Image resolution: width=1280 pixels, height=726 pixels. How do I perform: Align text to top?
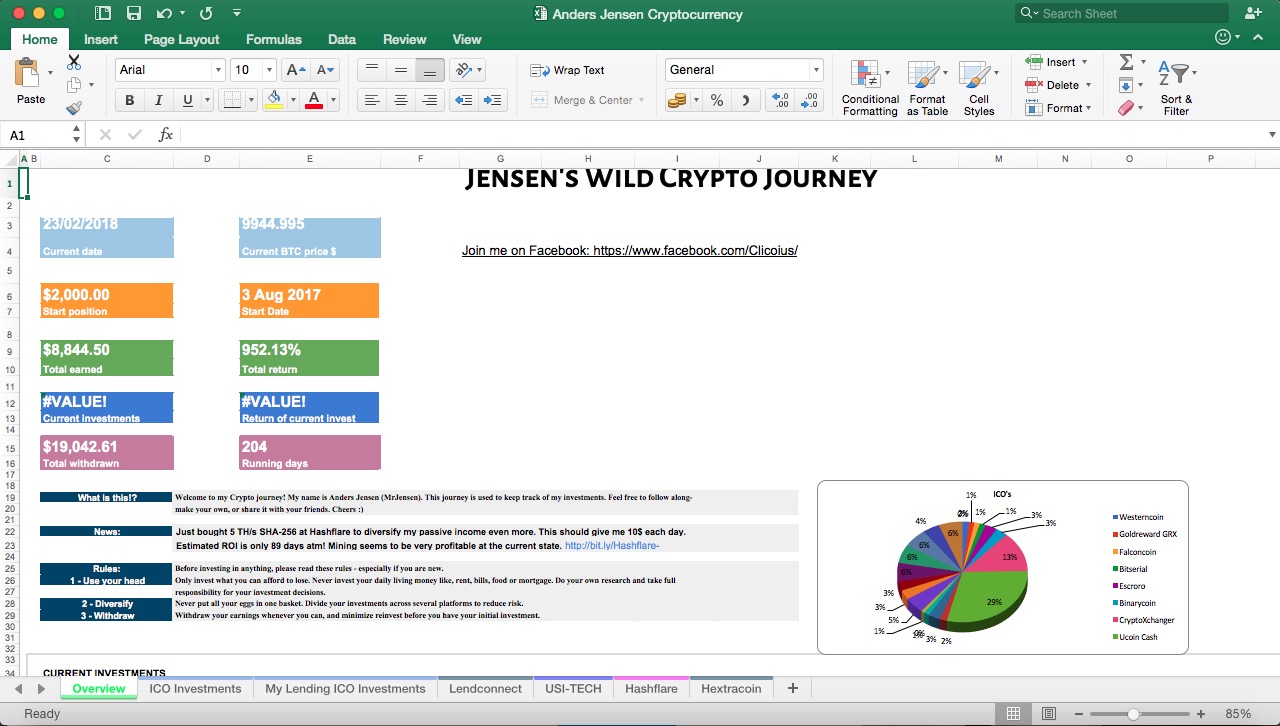pyautogui.click(x=372, y=70)
